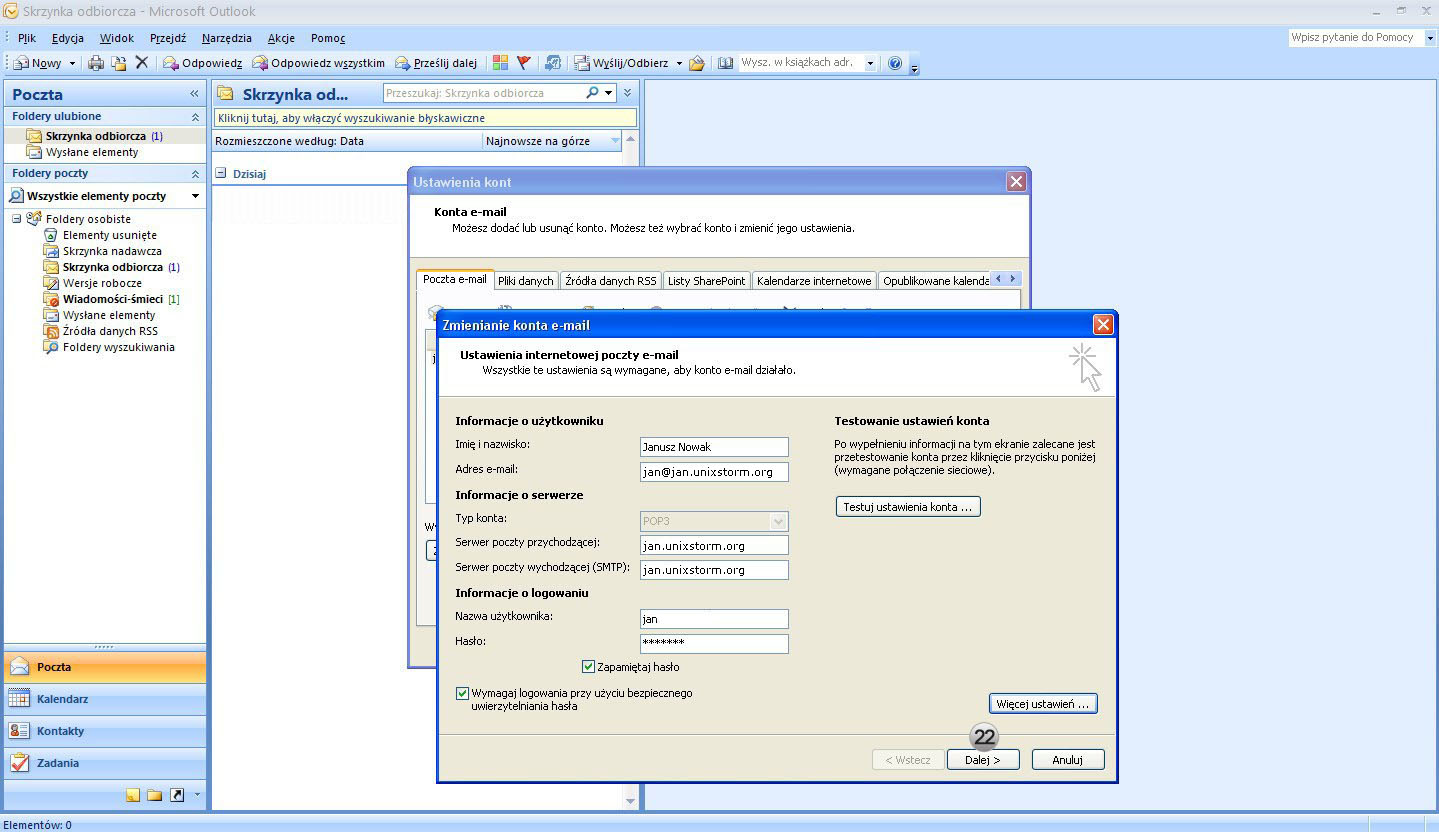This screenshot has height=832, width=1439.
Task: Open the Edycja menu
Action: click(x=68, y=38)
